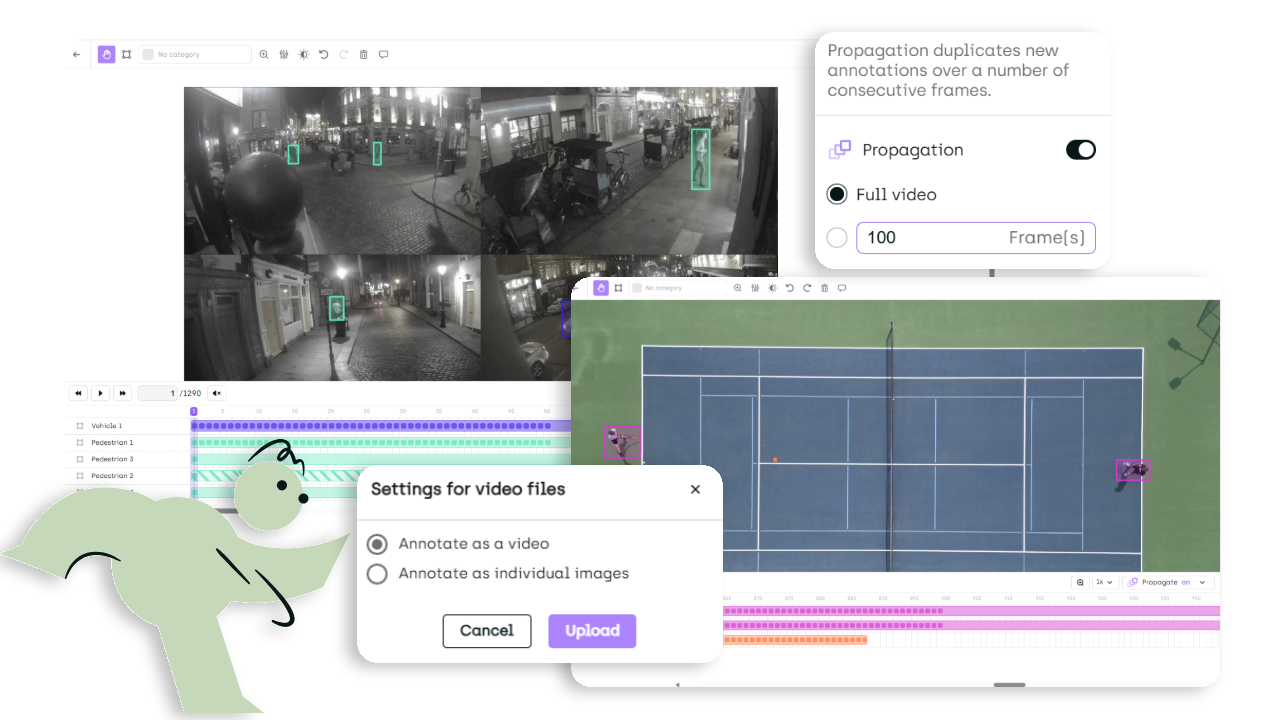Enable the Propagation toggle switch

click(x=1080, y=149)
